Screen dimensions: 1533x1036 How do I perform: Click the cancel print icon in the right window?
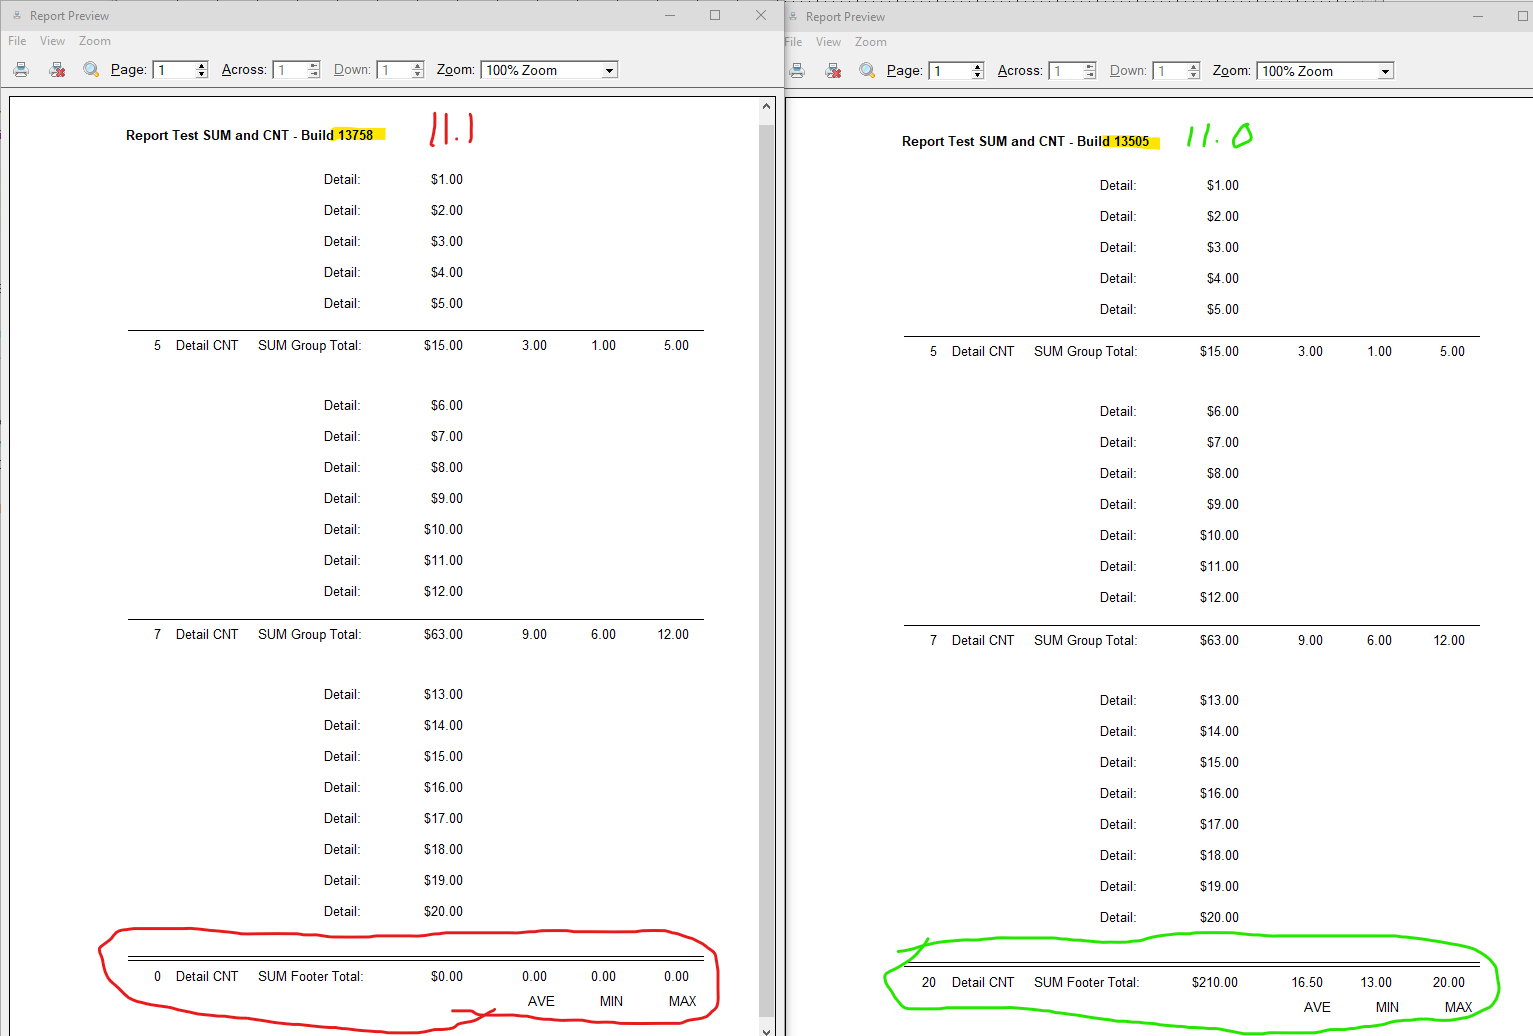point(833,70)
